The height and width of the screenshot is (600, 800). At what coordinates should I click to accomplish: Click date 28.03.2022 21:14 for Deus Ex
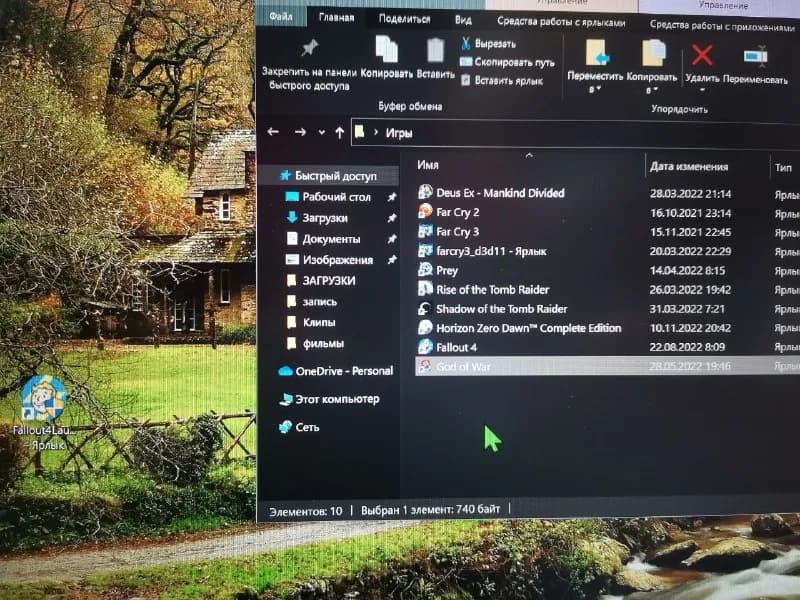click(x=690, y=194)
